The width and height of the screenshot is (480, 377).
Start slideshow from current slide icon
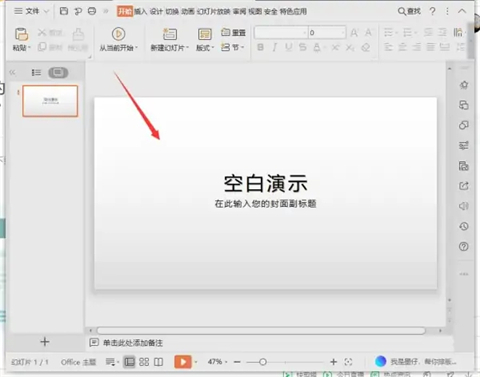tap(118, 34)
